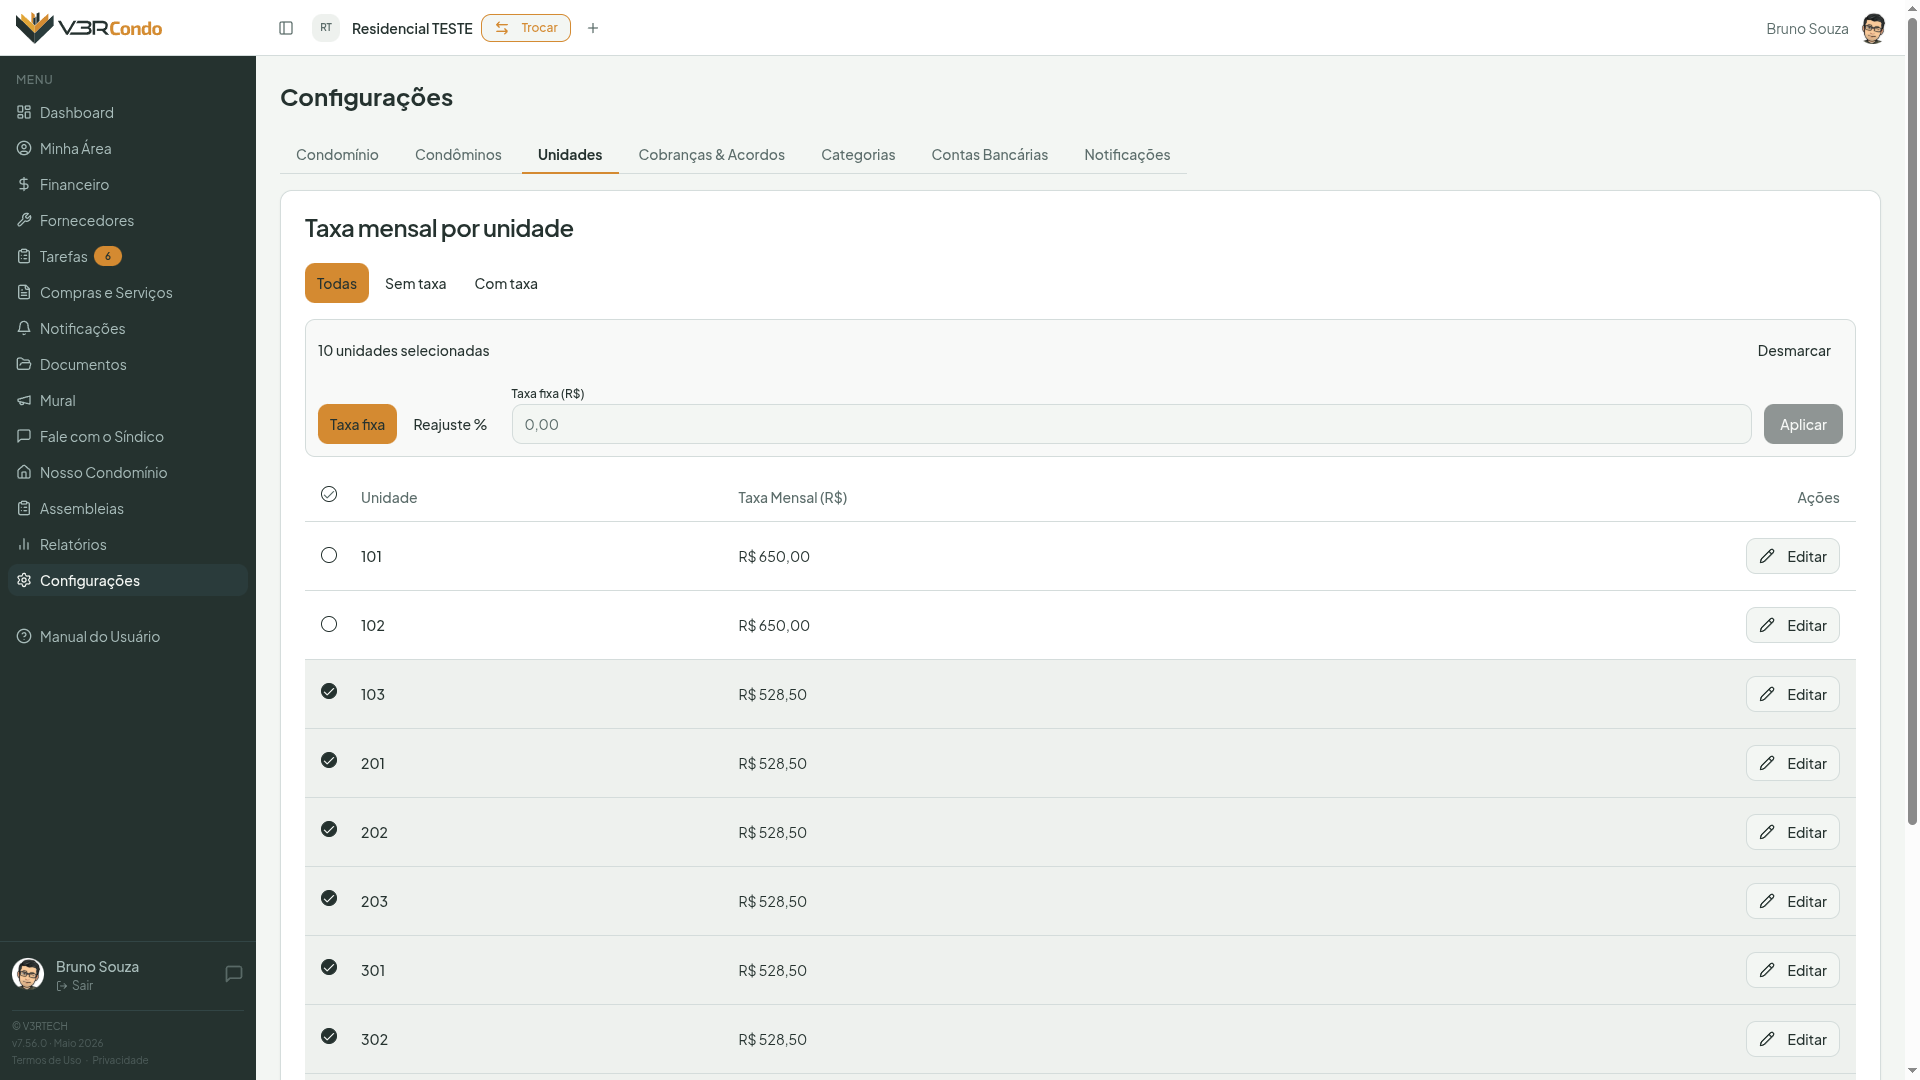1920x1080 pixels.
Task: Click the V3RCondo logo
Action: (89, 28)
